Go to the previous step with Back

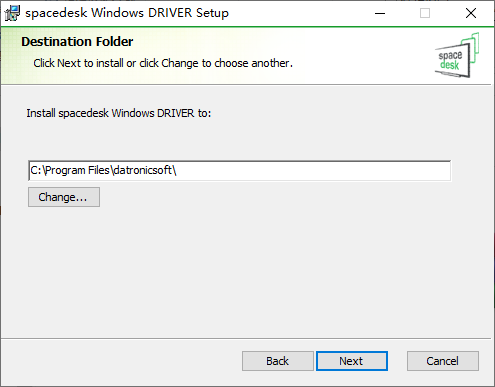(x=278, y=361)
